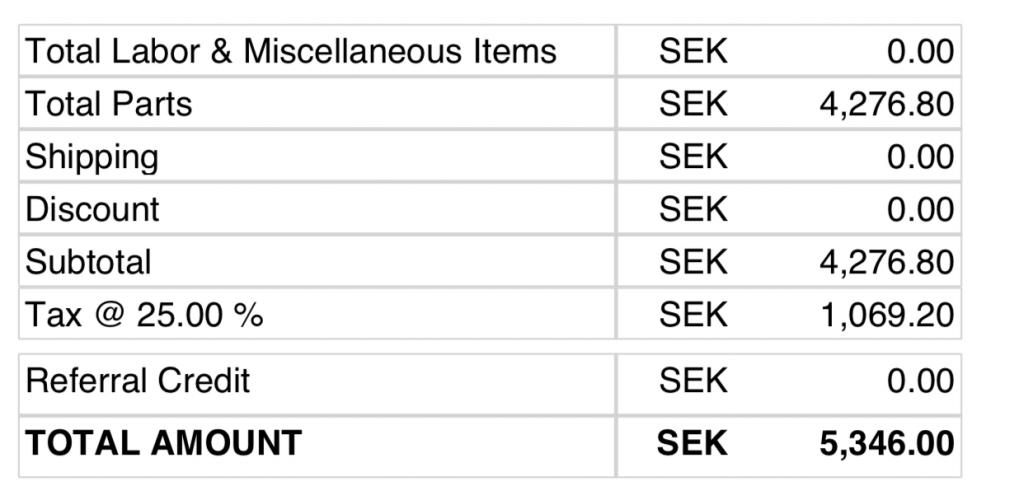Select the Total Parts row label
1024x500 pixels.
tap(108, 104)
